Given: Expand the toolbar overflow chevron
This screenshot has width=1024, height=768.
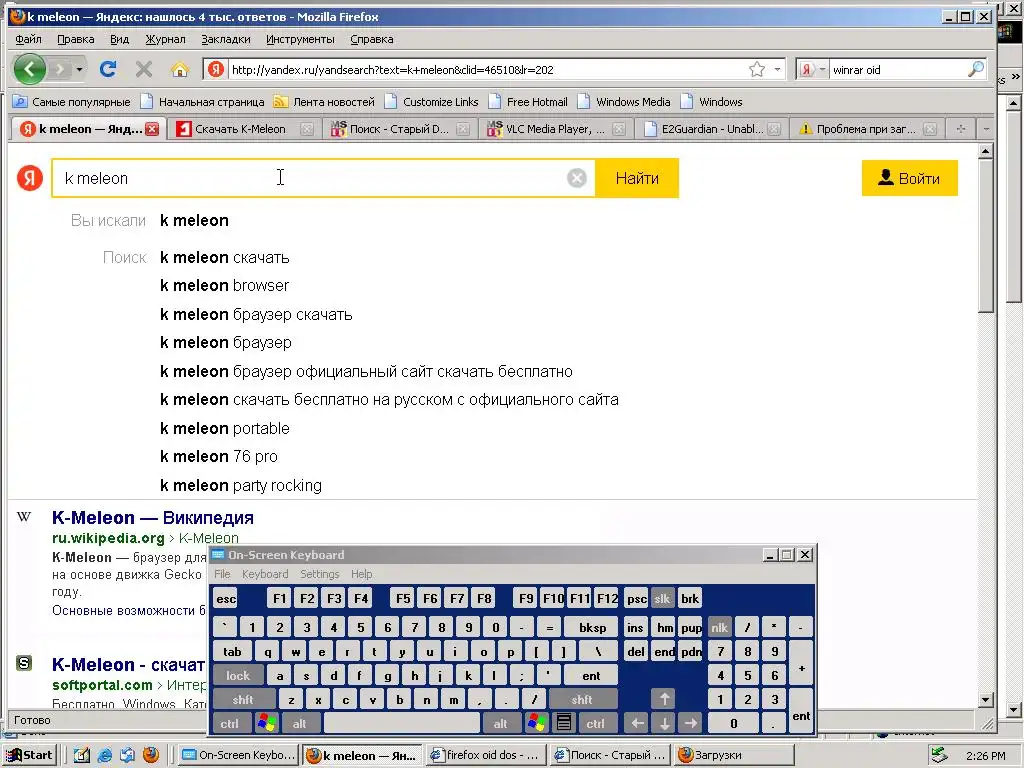Looking at the screenshot, I should coord(1016,77).
